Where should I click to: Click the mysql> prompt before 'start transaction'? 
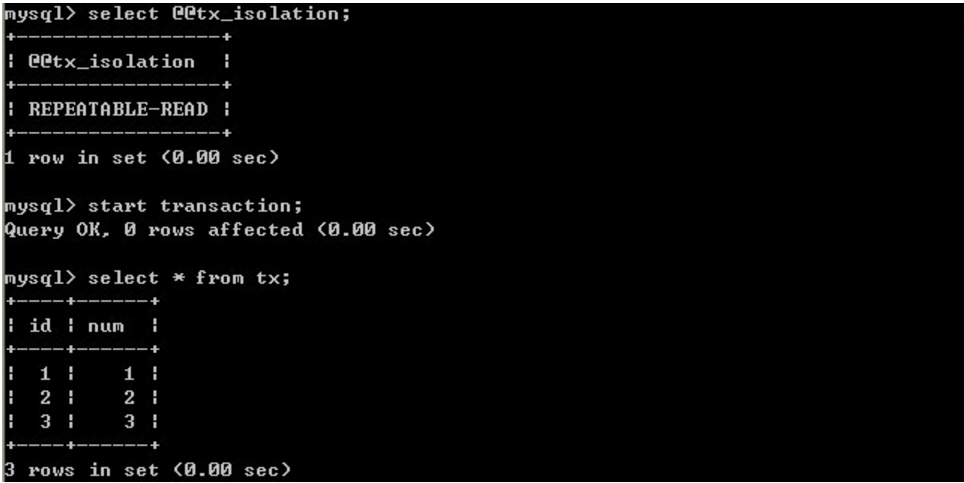[x=39, y=206]
